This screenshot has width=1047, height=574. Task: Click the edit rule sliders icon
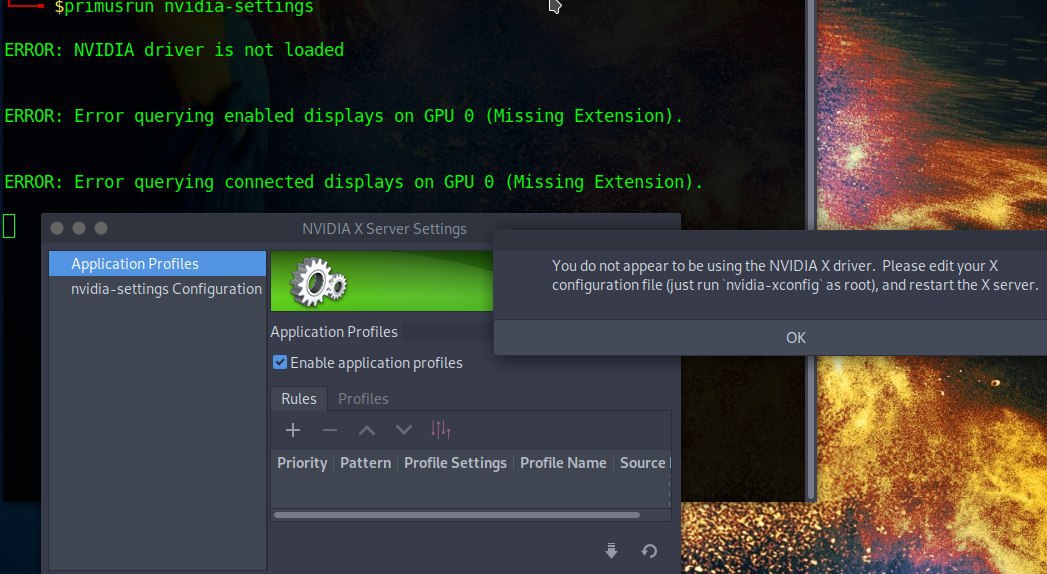441,430
